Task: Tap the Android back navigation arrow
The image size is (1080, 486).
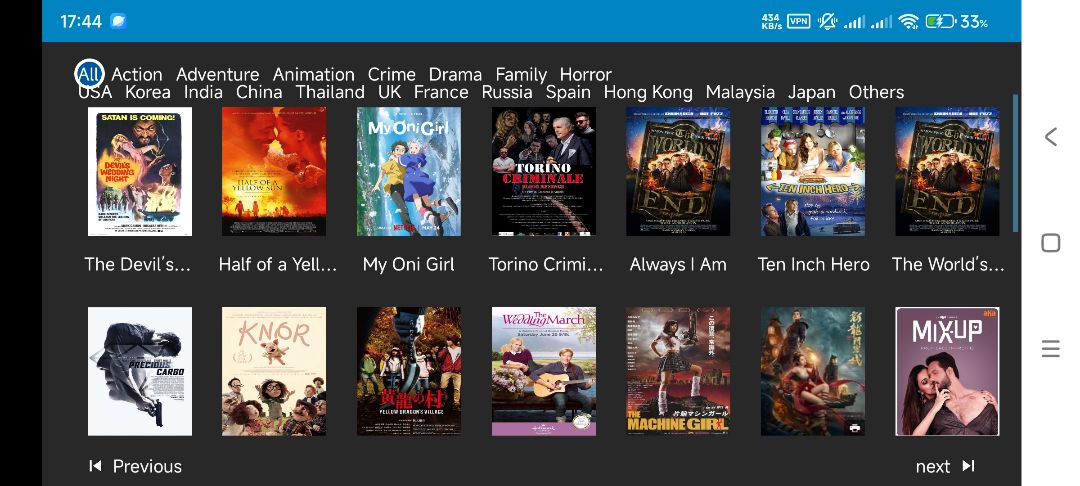Action: tap(1050, 137)
